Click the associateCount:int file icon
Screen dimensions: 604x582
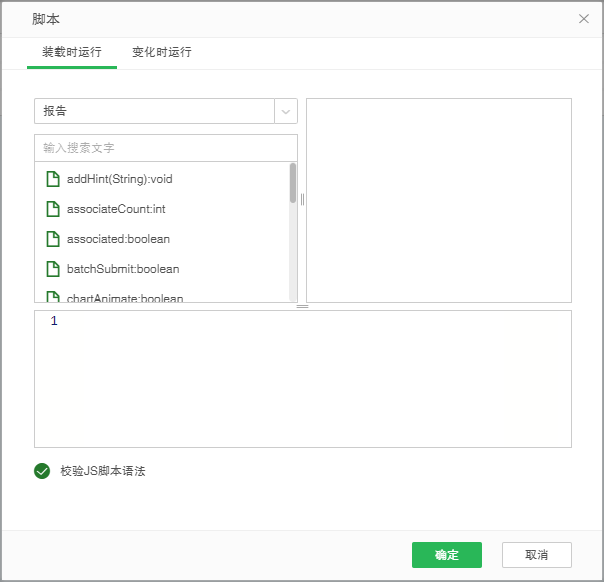pyautogui.click(x=53, y=209)
